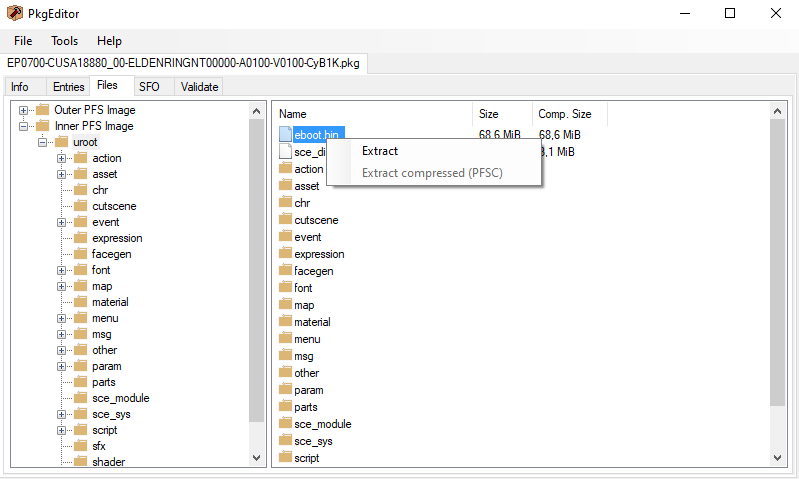This screenshot has height=479, width=799.
Task: Click the PkgEditor app icon in title bar
Action: pyautogui.click(x=15, y=13)
